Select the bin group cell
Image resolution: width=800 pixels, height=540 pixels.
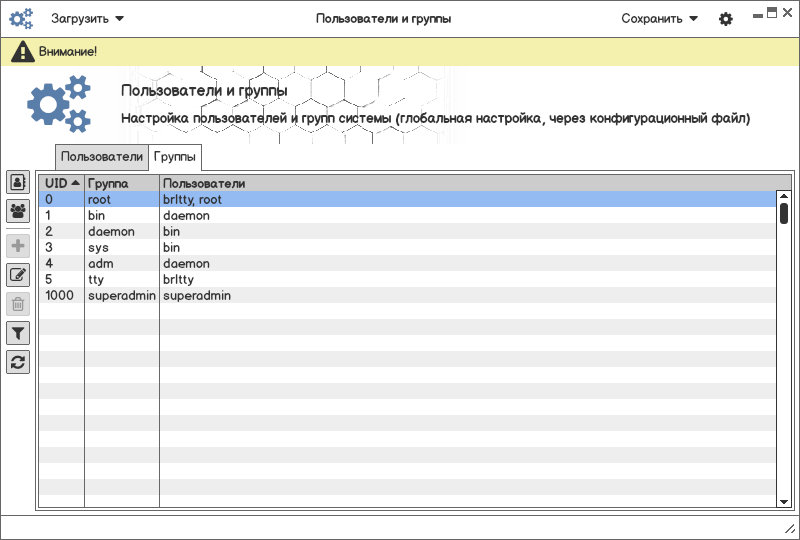122,215
